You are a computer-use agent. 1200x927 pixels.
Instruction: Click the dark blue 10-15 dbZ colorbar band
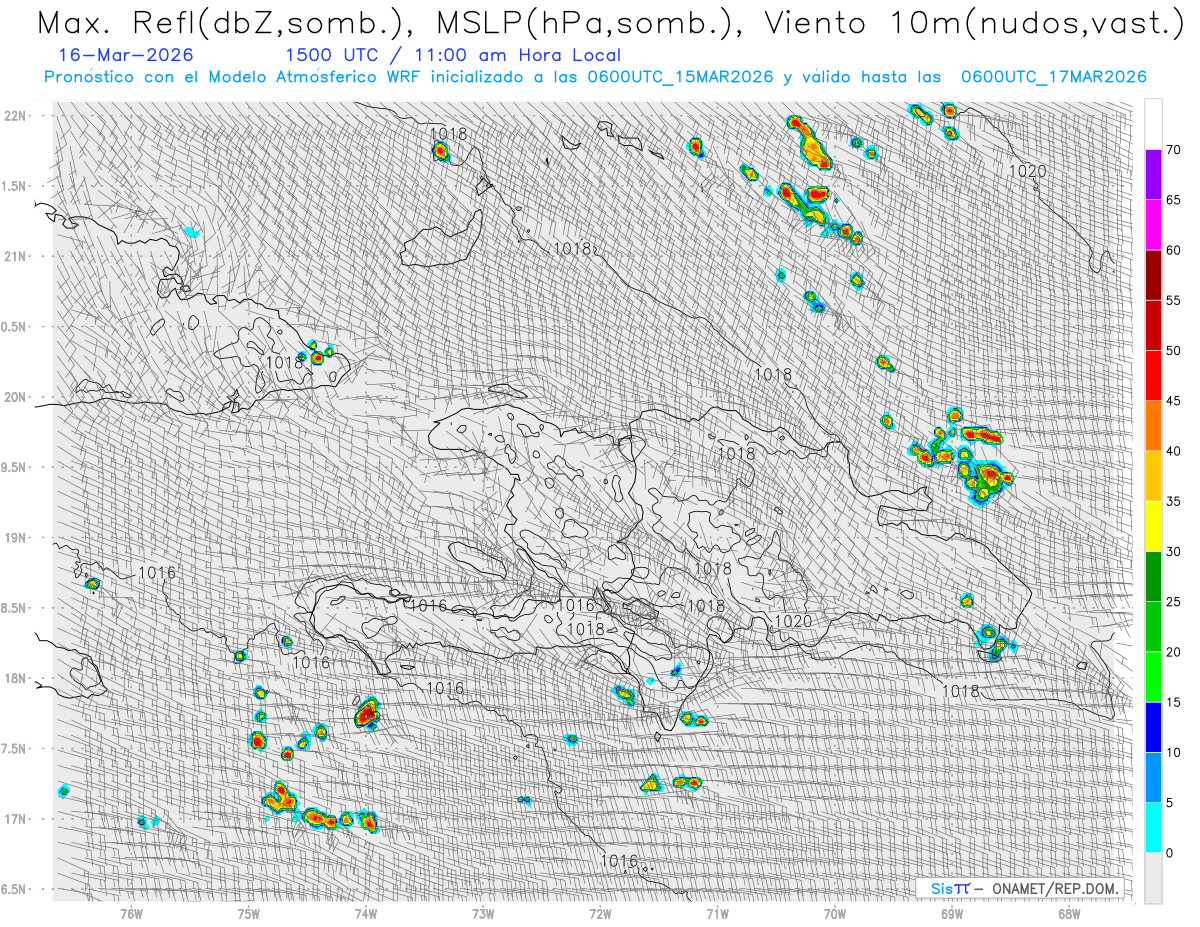pos(1153,727)
